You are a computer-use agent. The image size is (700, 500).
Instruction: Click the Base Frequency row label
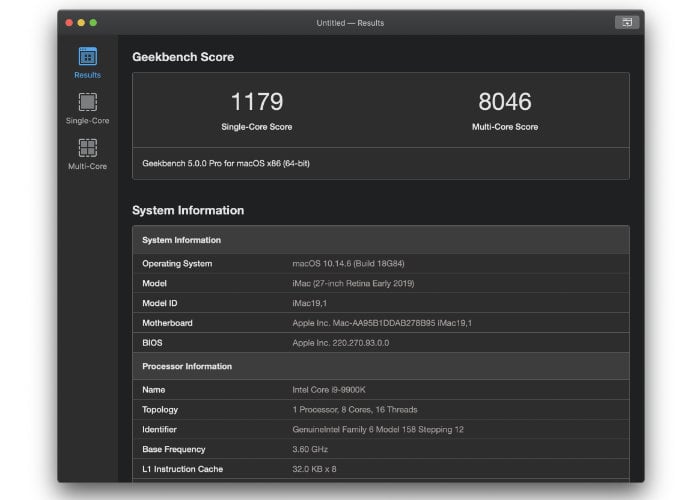[x=174, y=449]
